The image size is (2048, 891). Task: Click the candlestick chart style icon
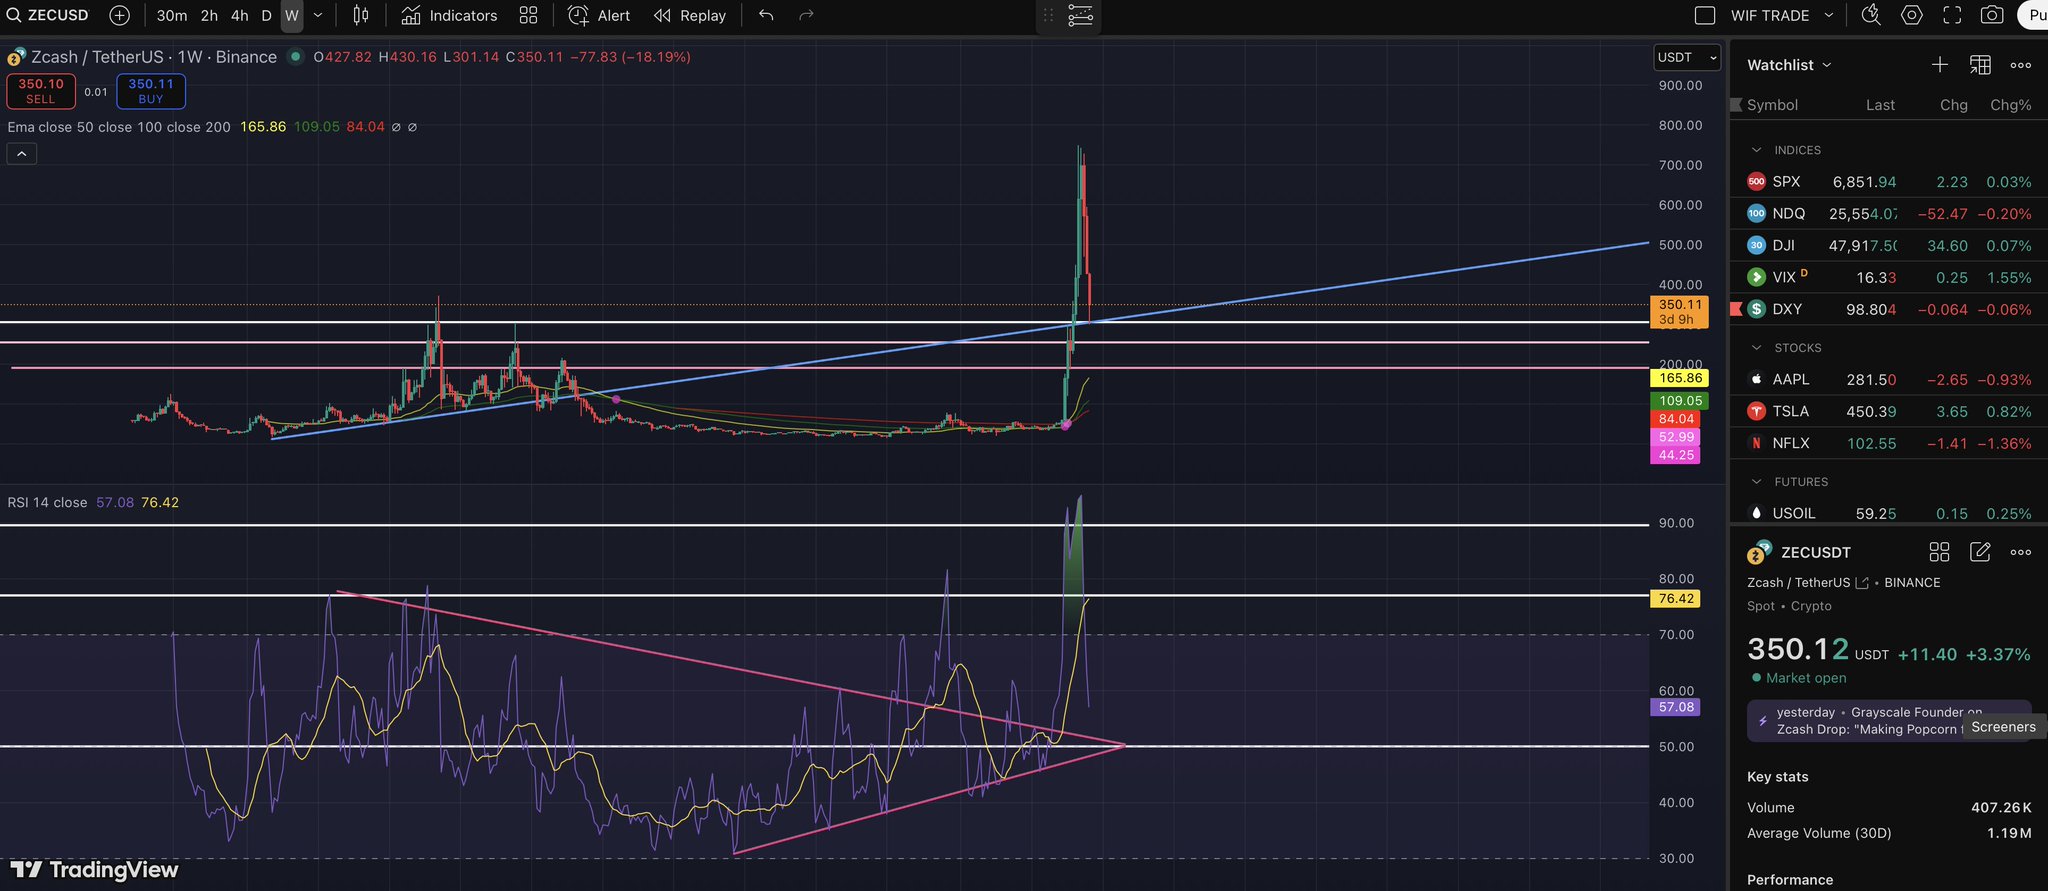pyautogui.click(x=361, y=16)
